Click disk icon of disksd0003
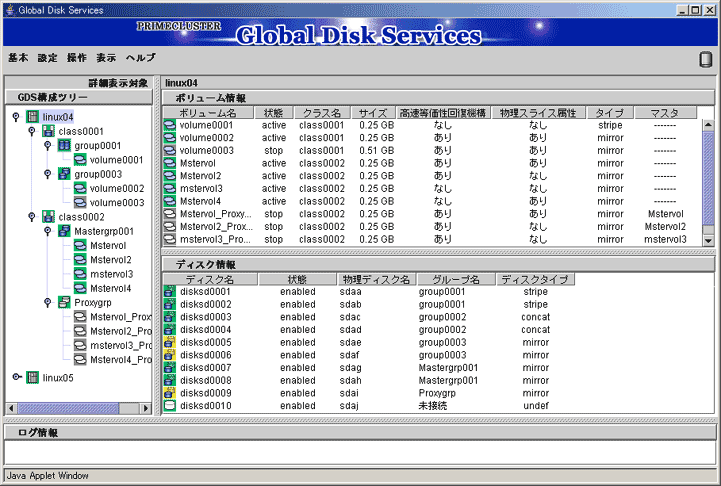 [x=170, y=316]
